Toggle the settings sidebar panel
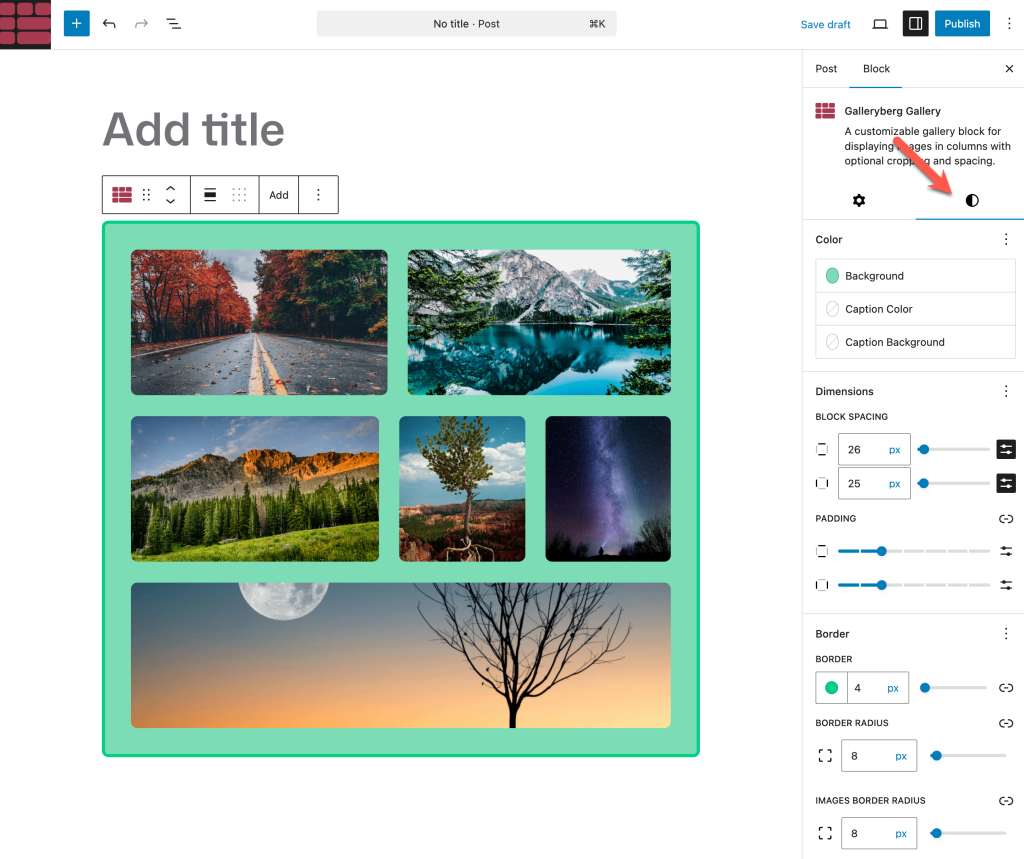Image resolution: width=1024 pixels, height=859 pixels. (915, 24)
